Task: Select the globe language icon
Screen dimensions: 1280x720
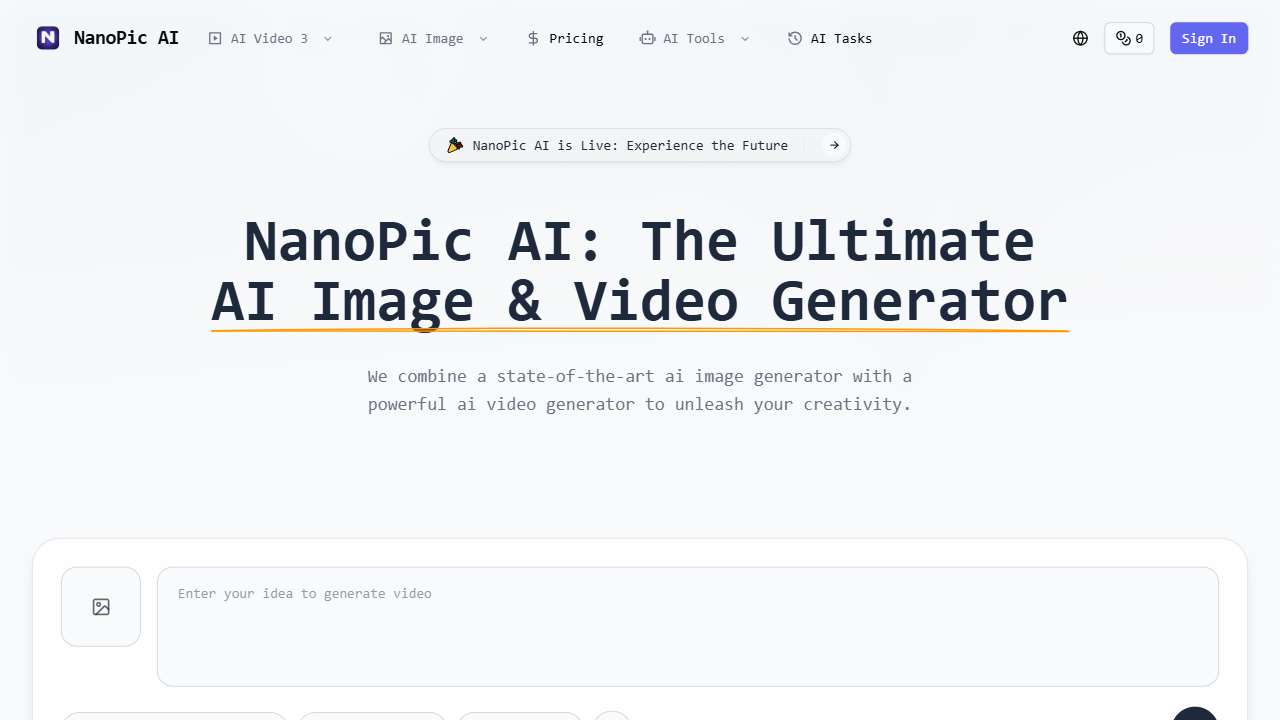Action: (1080, 38)
